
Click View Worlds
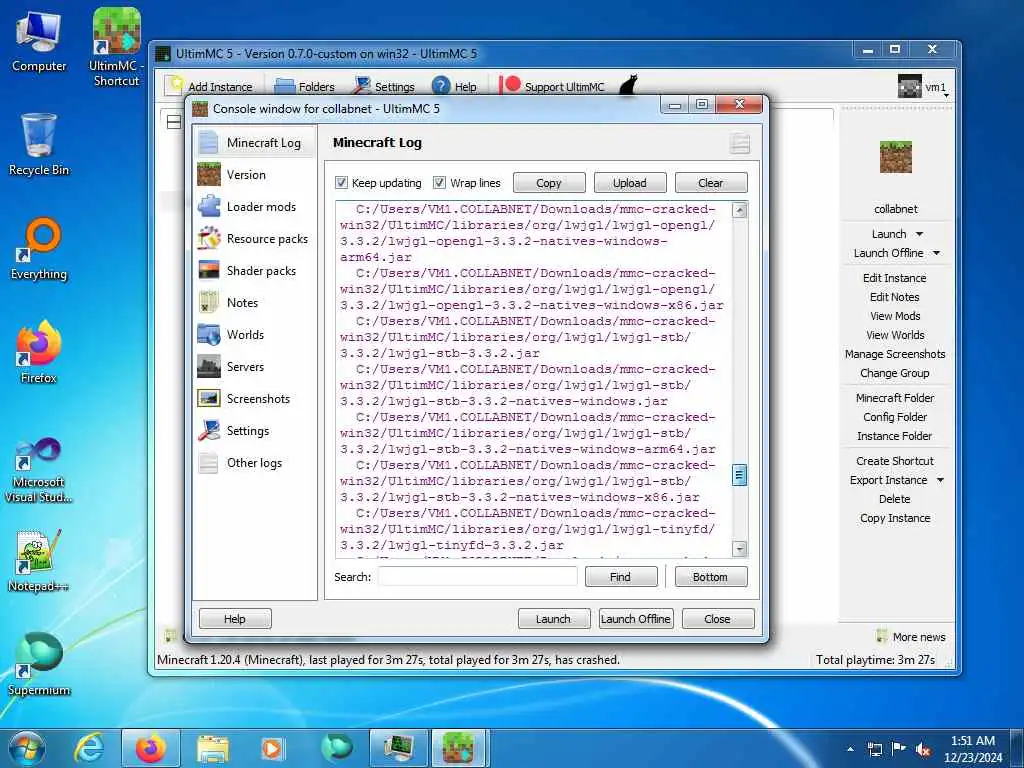895,334
